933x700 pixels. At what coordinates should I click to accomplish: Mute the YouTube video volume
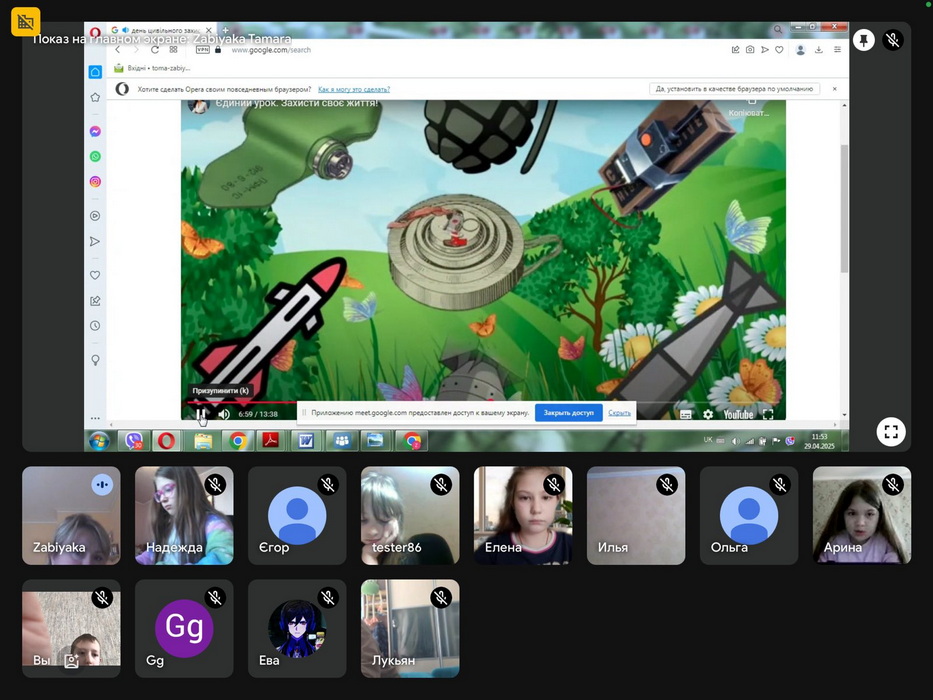(x=224, y=414)
